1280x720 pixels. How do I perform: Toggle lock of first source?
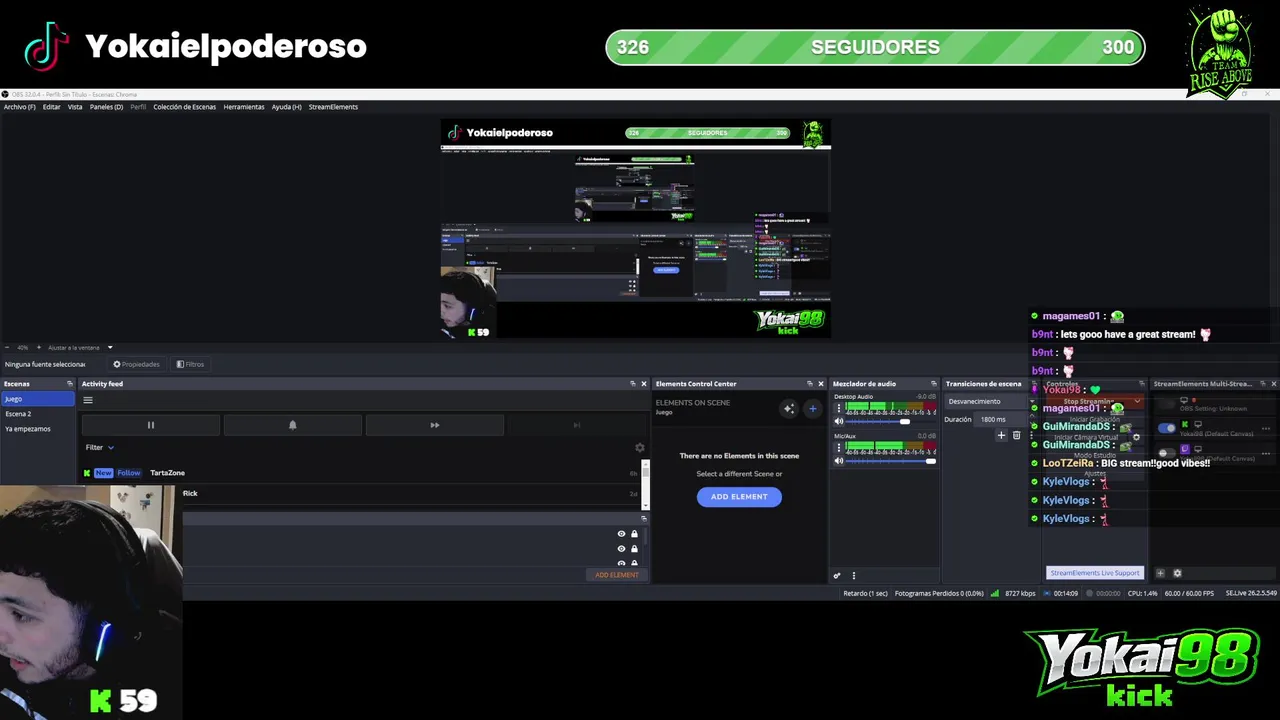pos(634,534)
